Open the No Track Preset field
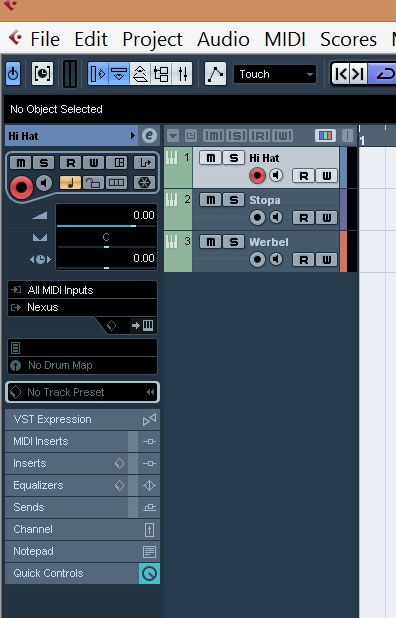Image resolution: width=396 pixels, height=618 pixels. 82,392
